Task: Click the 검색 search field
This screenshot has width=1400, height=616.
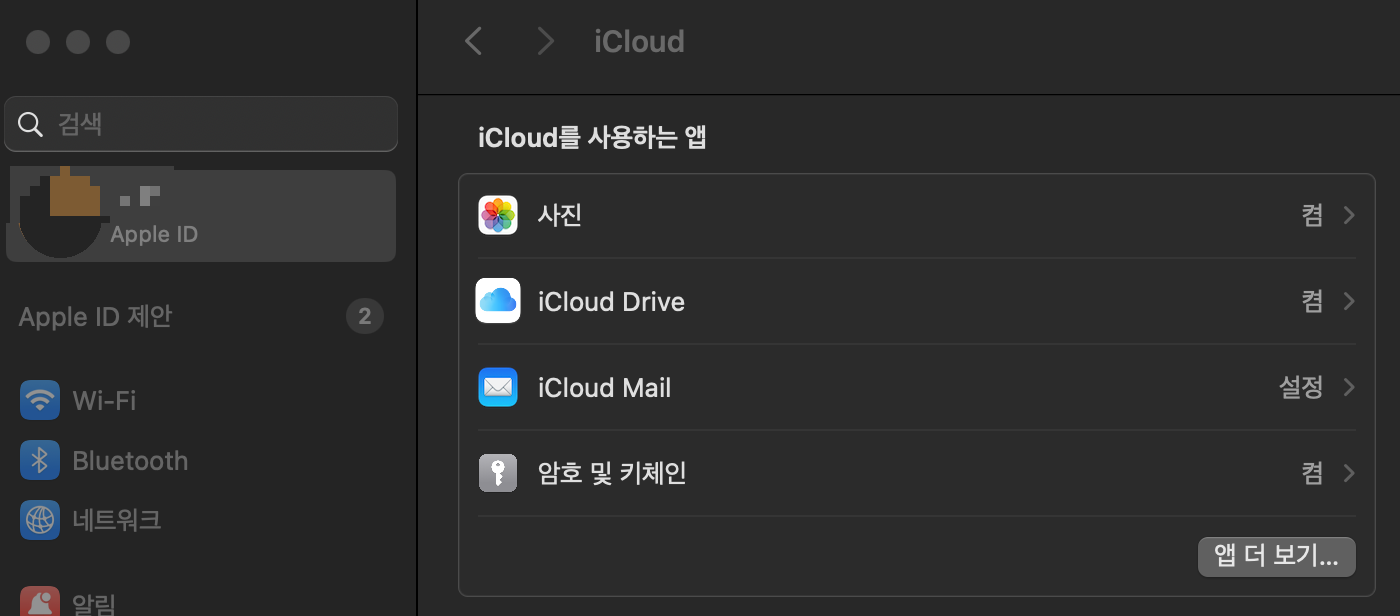Action: click(201, 124)
